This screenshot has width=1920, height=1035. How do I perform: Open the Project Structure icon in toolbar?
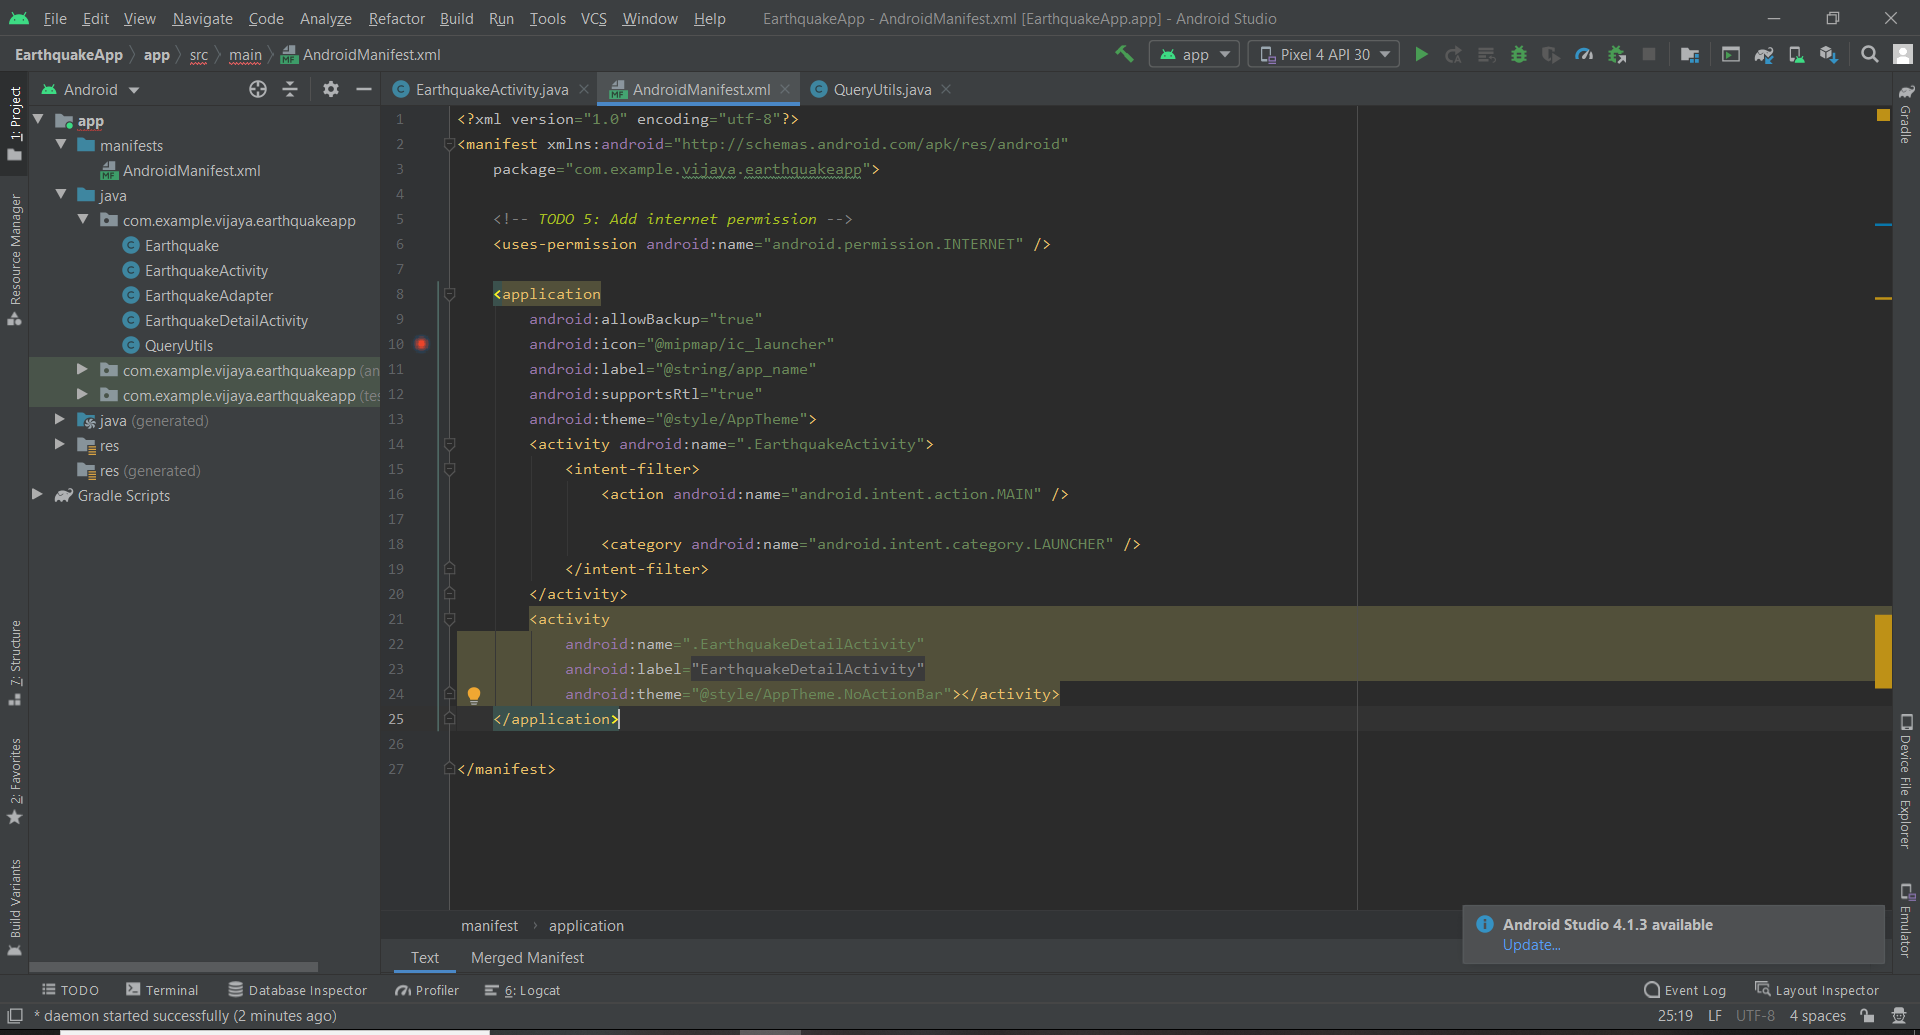coord(1690,54)
